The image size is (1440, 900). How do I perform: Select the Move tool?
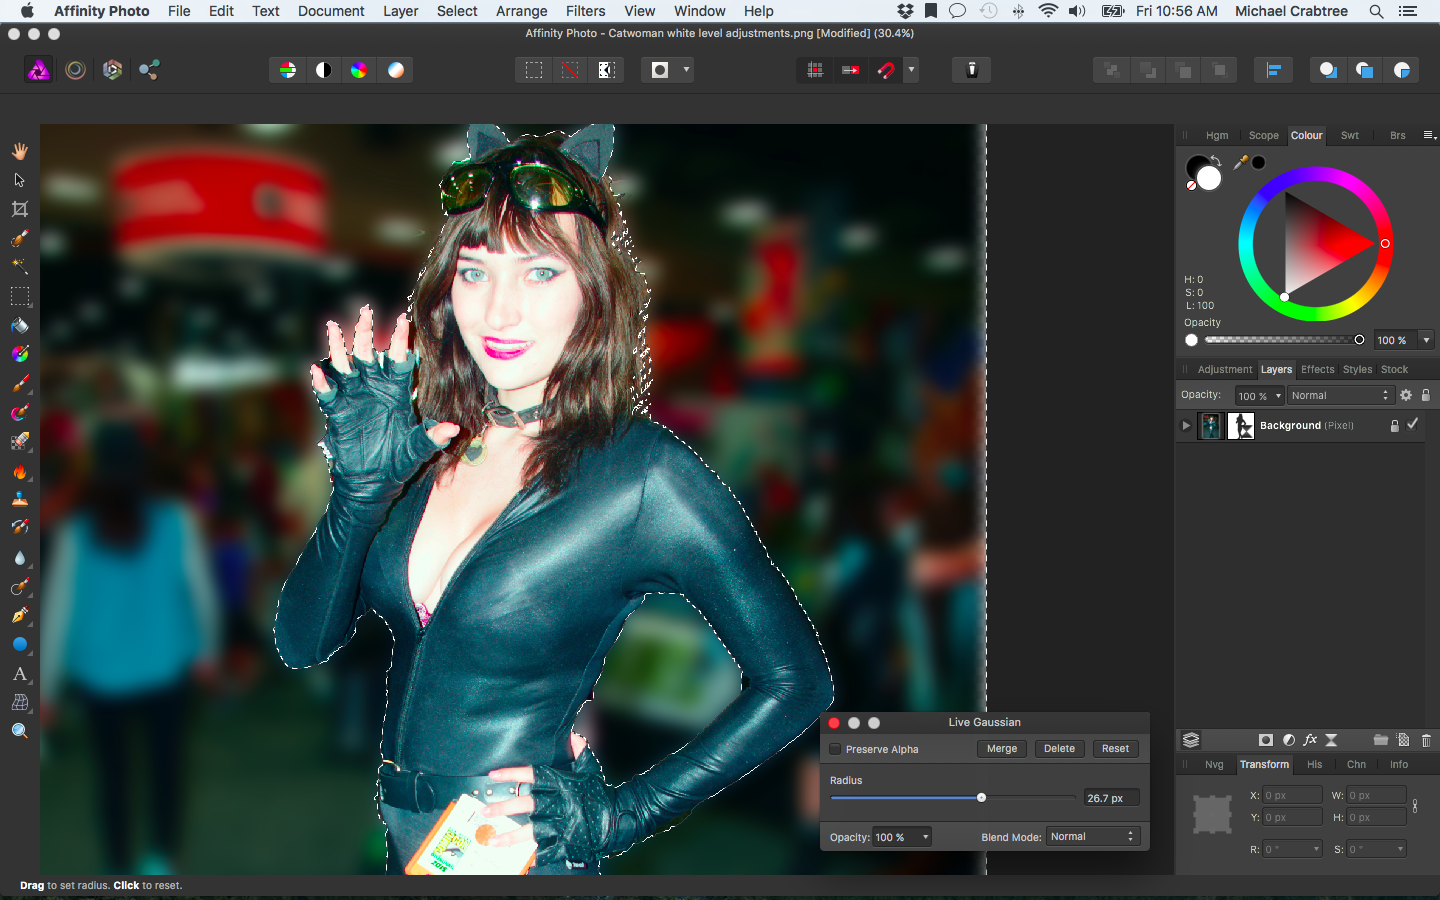tap(20, 180)
